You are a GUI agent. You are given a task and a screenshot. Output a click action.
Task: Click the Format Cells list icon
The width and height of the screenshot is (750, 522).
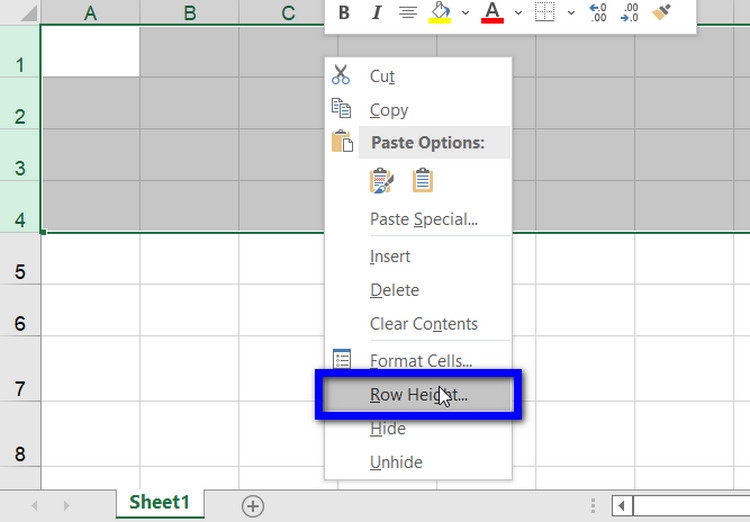(342, 359)
